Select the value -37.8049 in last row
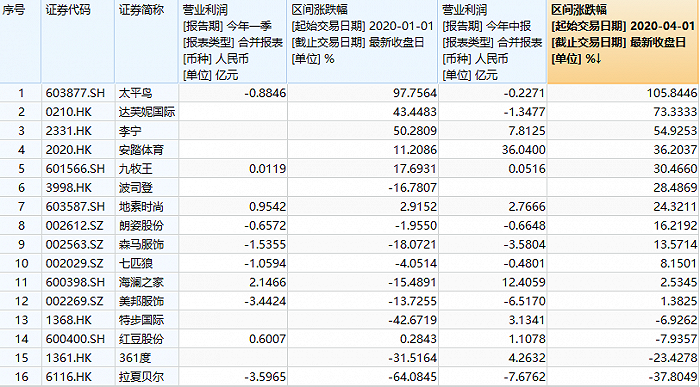Screen dimensions: 700x387 672,377
